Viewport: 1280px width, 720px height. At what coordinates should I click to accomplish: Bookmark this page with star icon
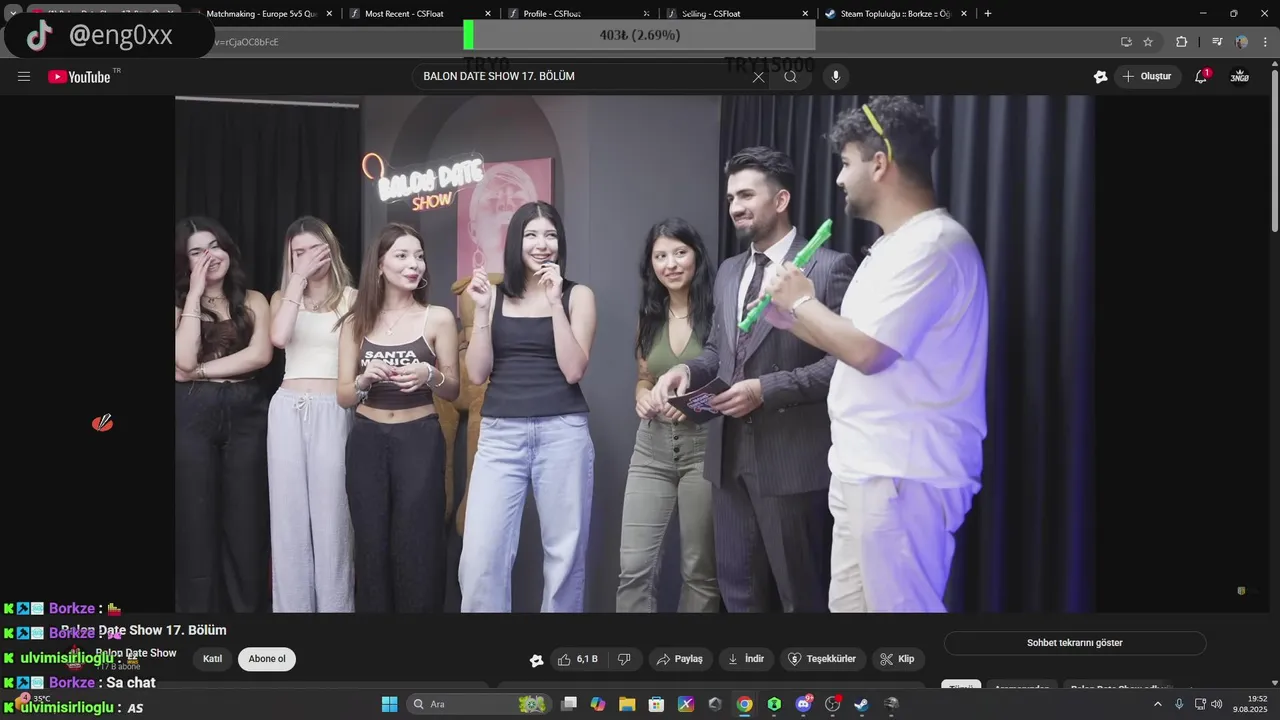[1148, 42]
